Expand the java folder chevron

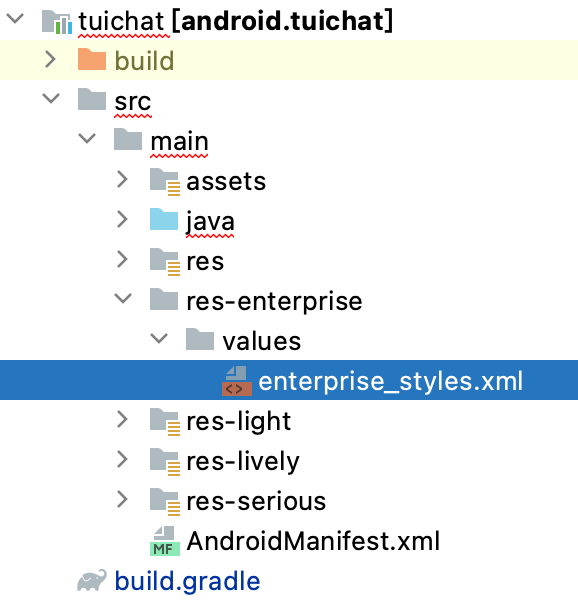coord(122,219)
